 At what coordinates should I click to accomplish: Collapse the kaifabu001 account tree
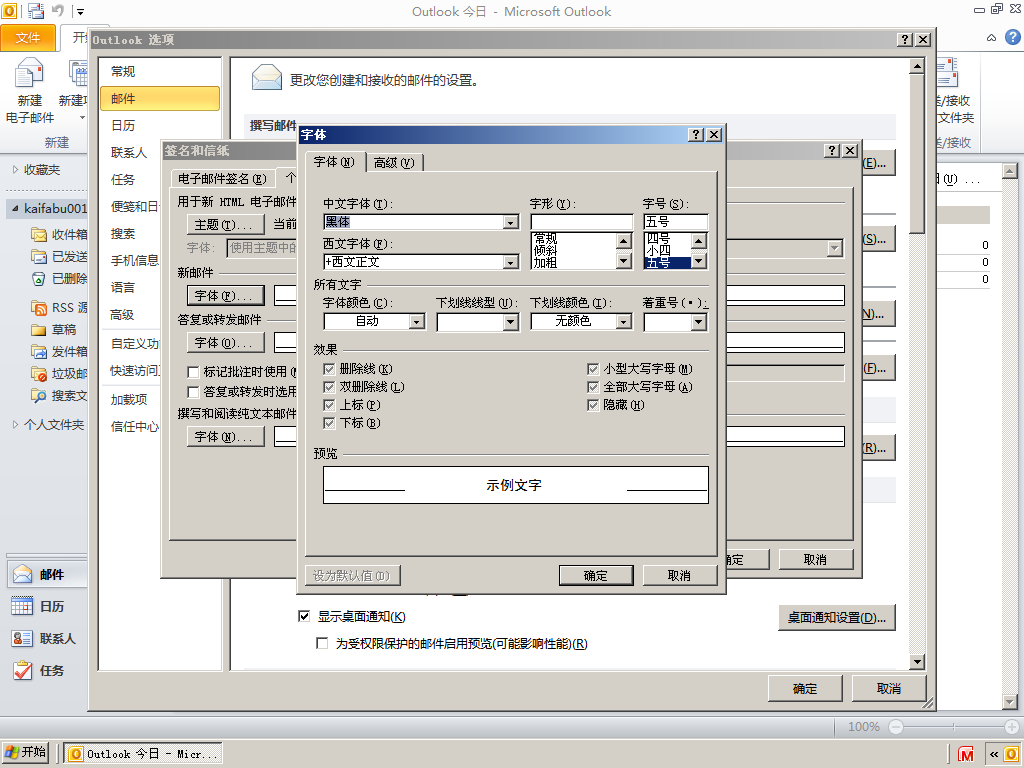pos(15,208)
